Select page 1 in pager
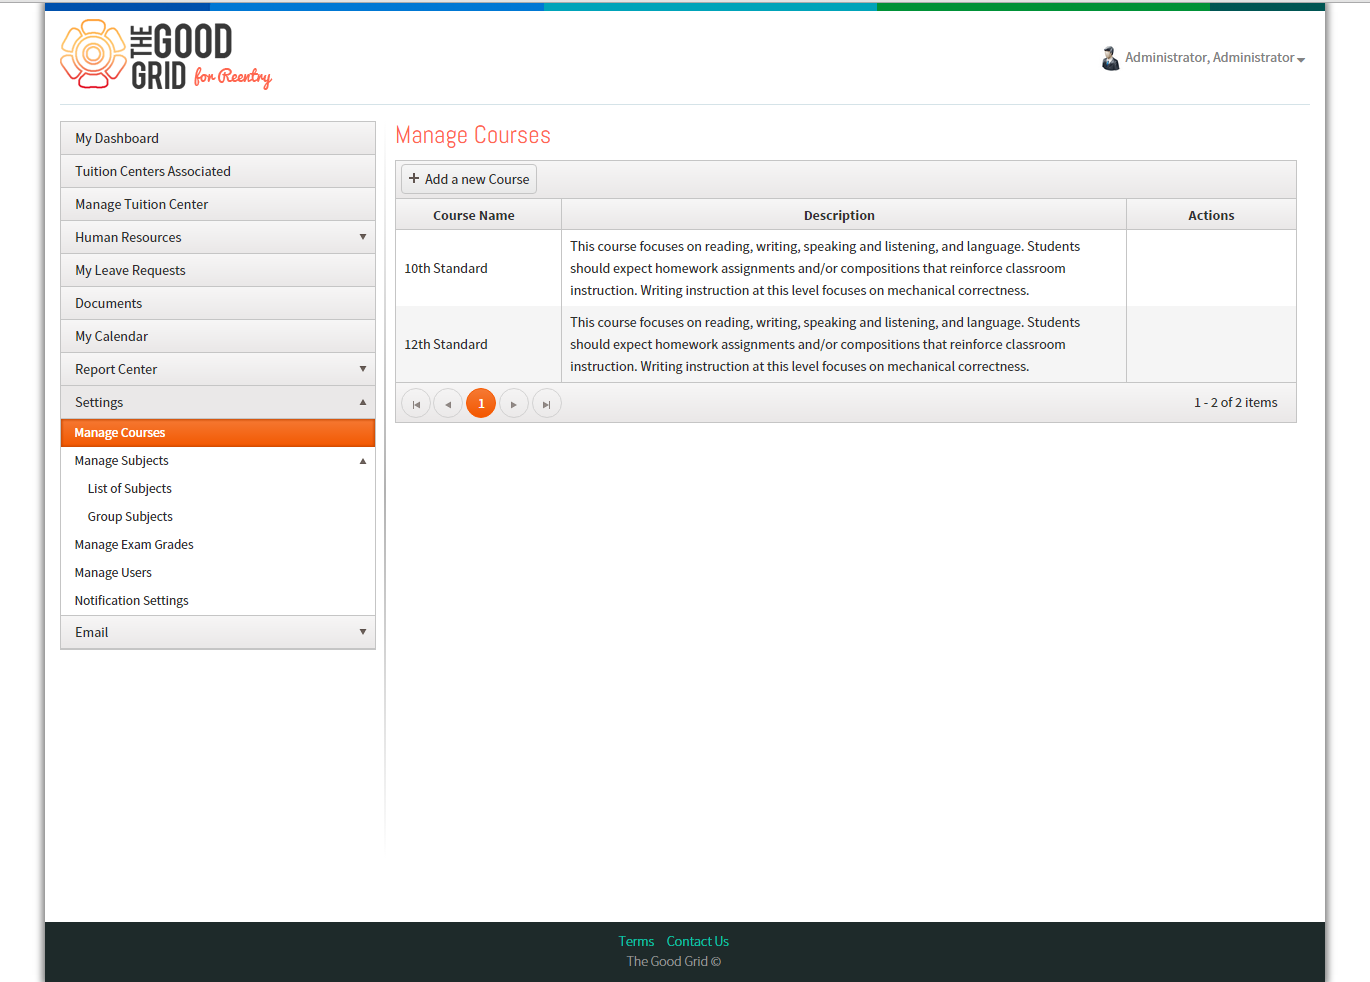The image size is (1370, 982). [481, 404]
